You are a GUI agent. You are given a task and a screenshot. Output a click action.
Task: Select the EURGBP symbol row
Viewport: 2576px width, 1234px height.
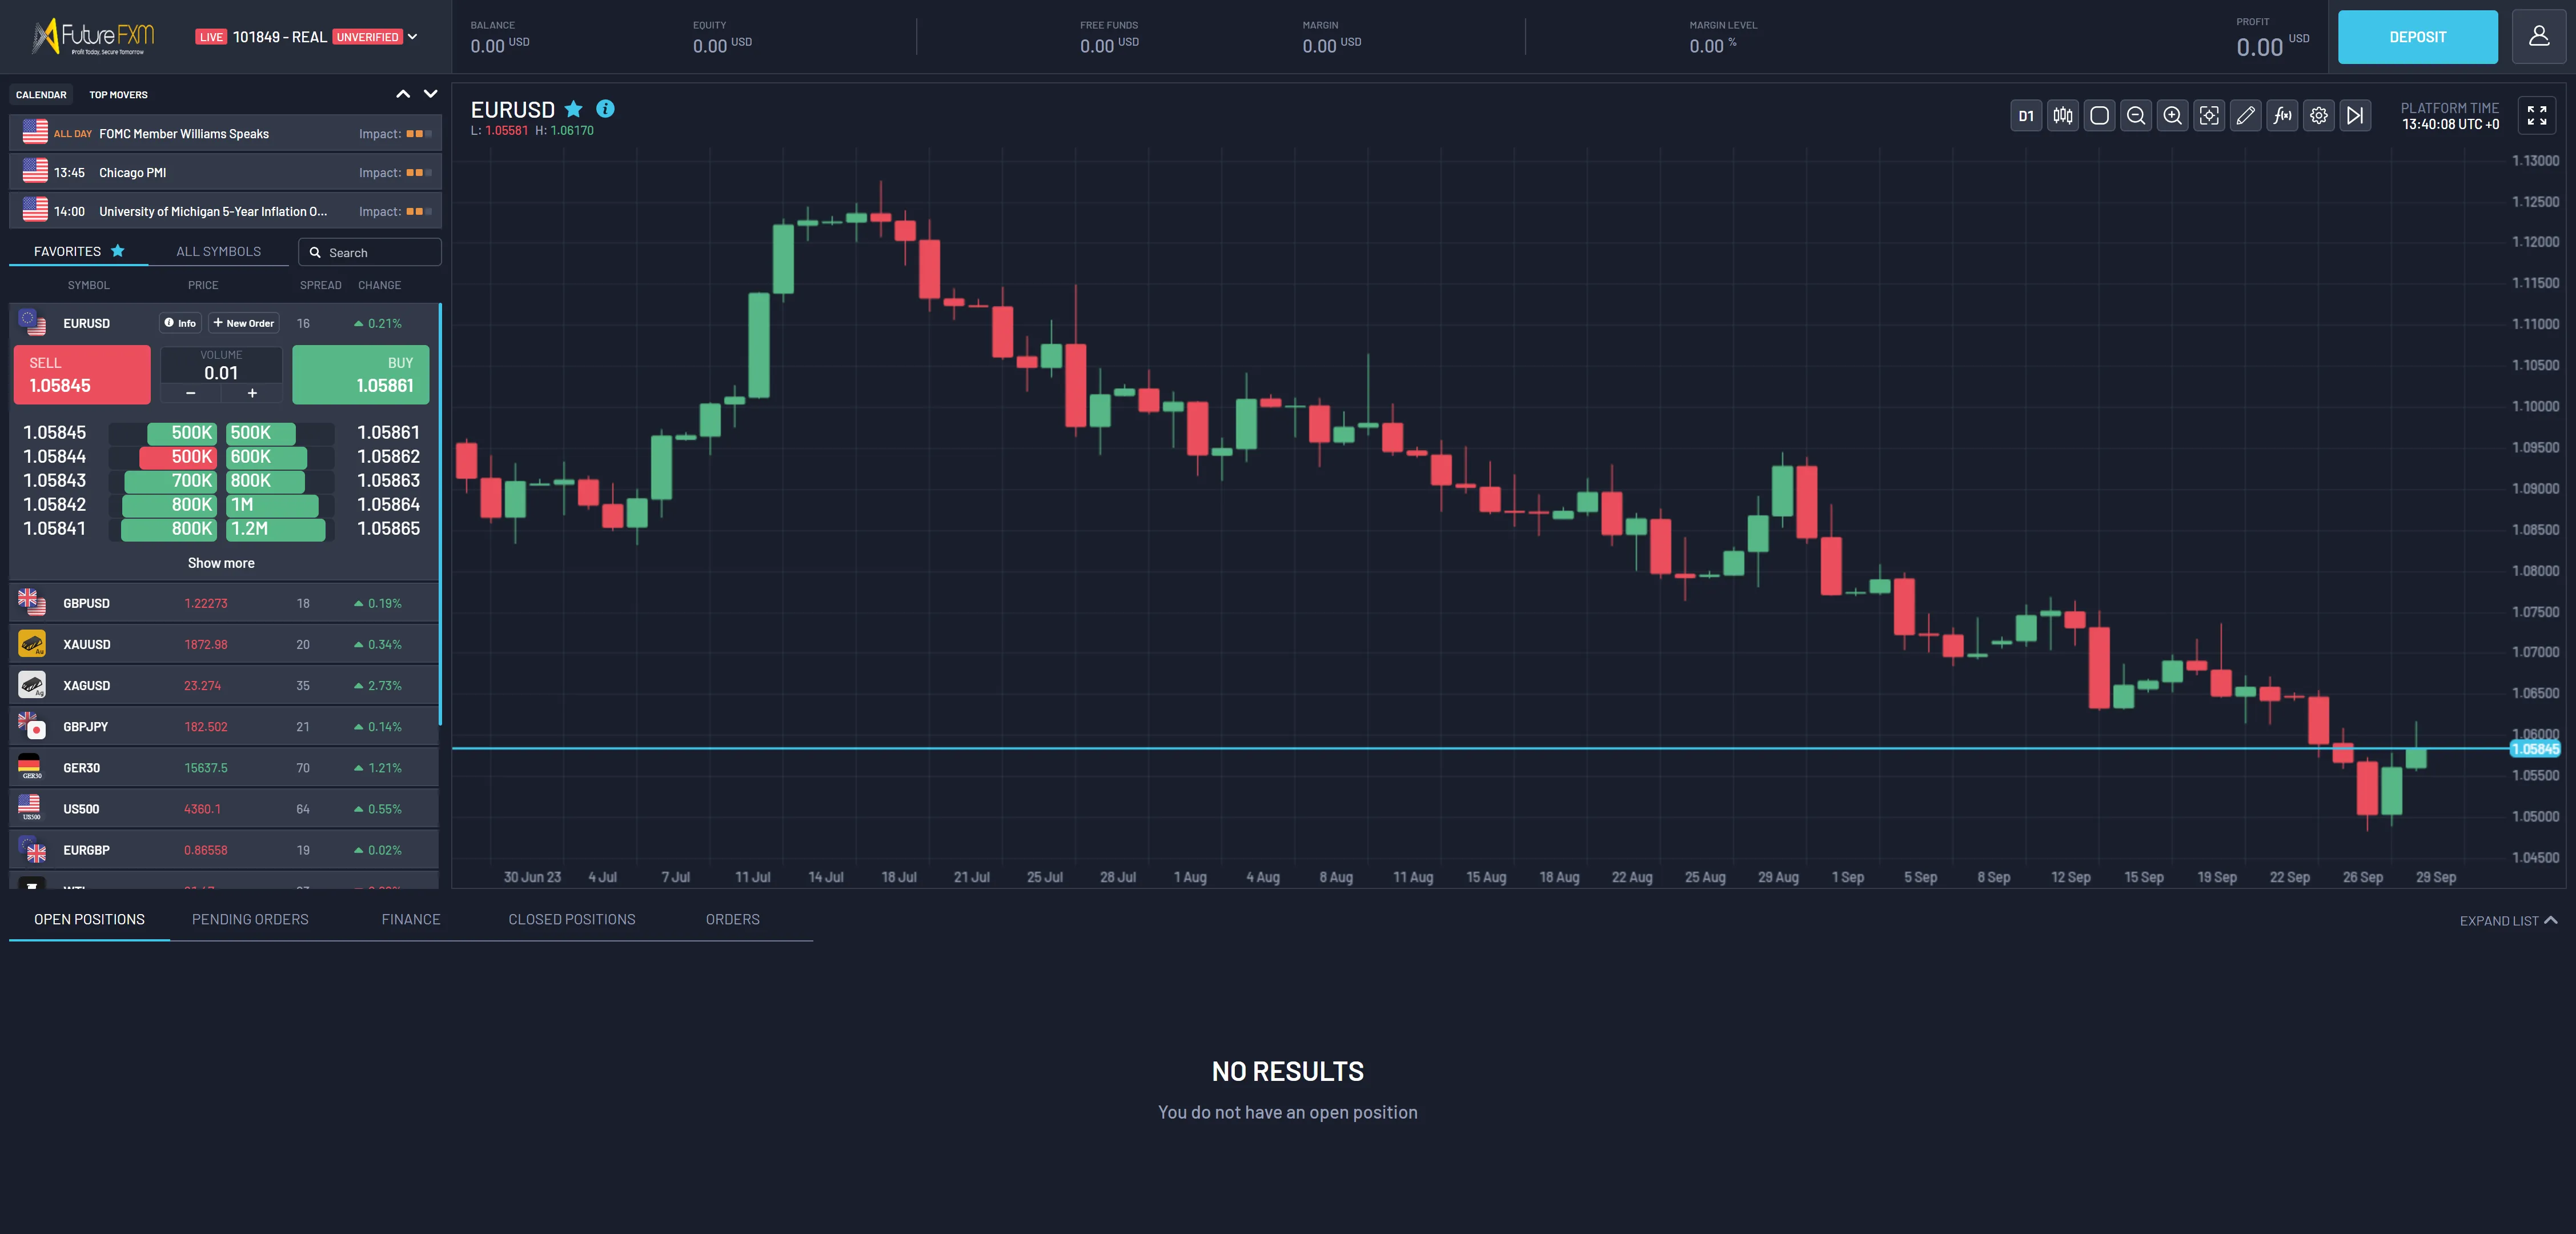[224, 850]
